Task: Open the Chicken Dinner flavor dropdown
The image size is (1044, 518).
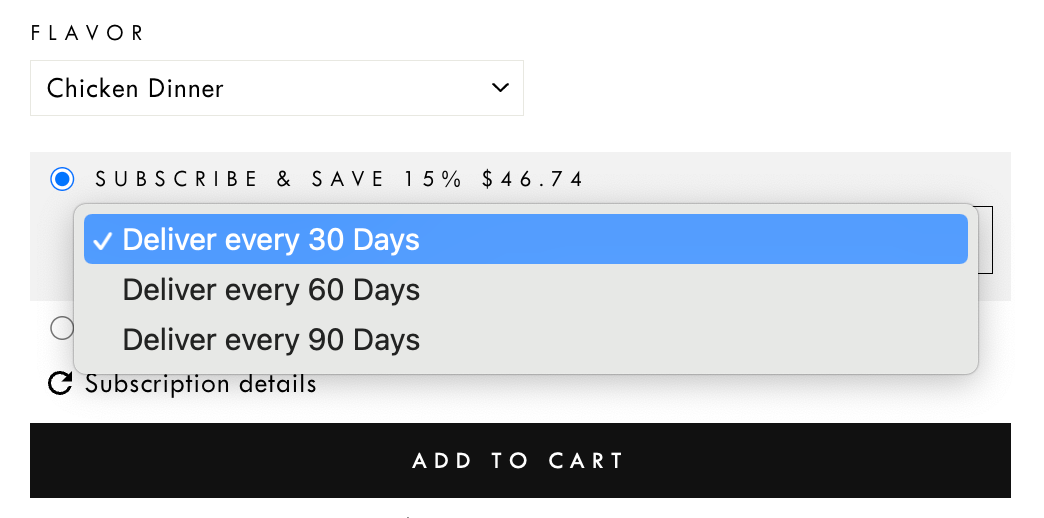Action: click(x=277, y=88)
